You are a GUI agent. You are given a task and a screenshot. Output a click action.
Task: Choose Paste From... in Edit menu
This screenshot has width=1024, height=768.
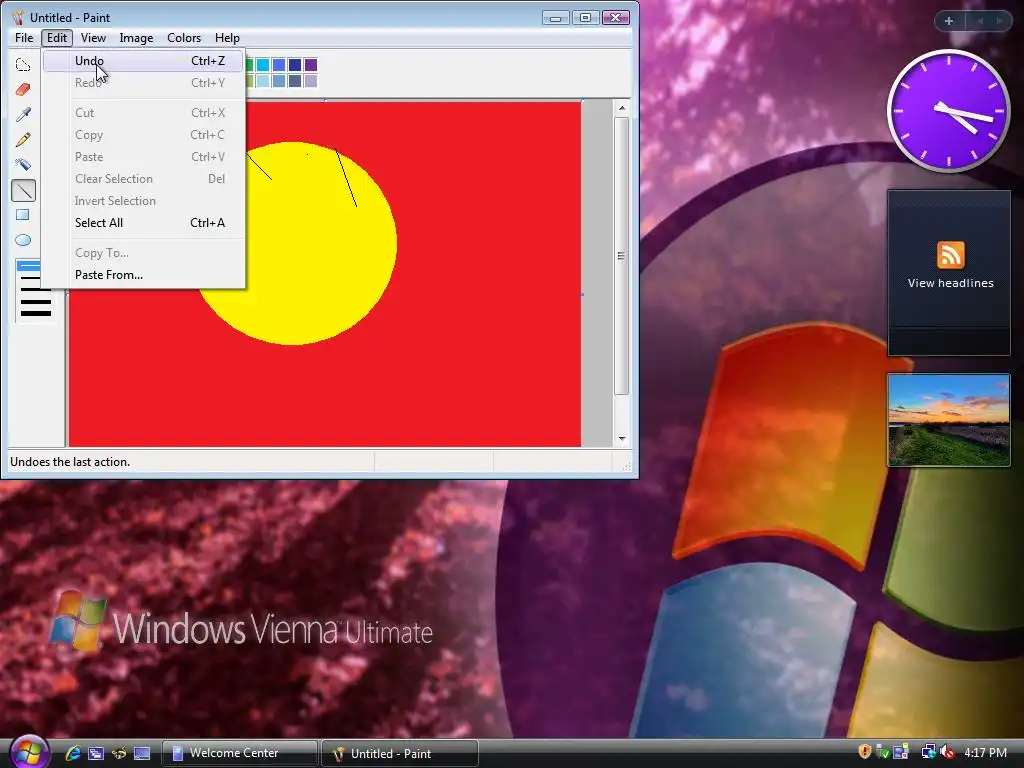tap(144, 275)
